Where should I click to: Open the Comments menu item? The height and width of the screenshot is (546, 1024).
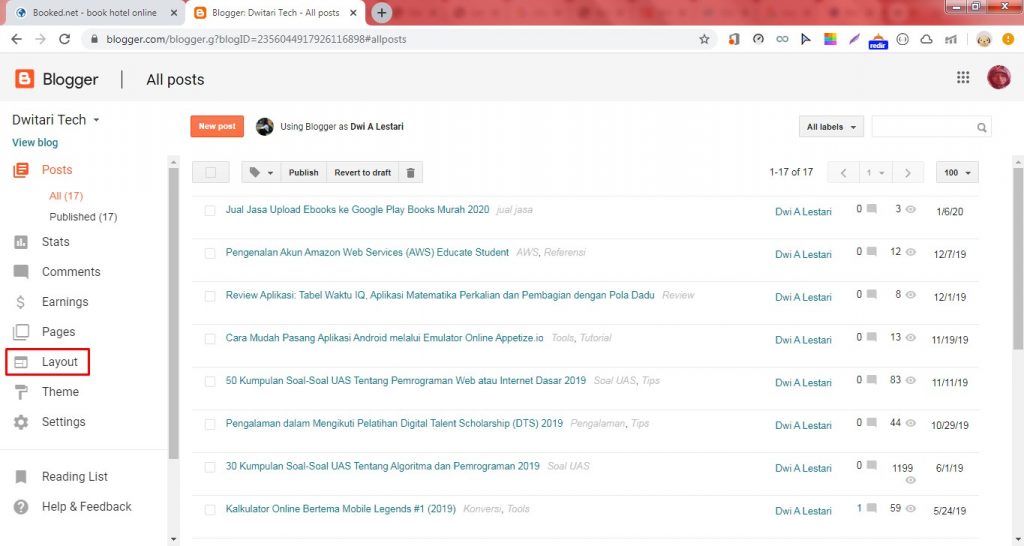point(71,272)
